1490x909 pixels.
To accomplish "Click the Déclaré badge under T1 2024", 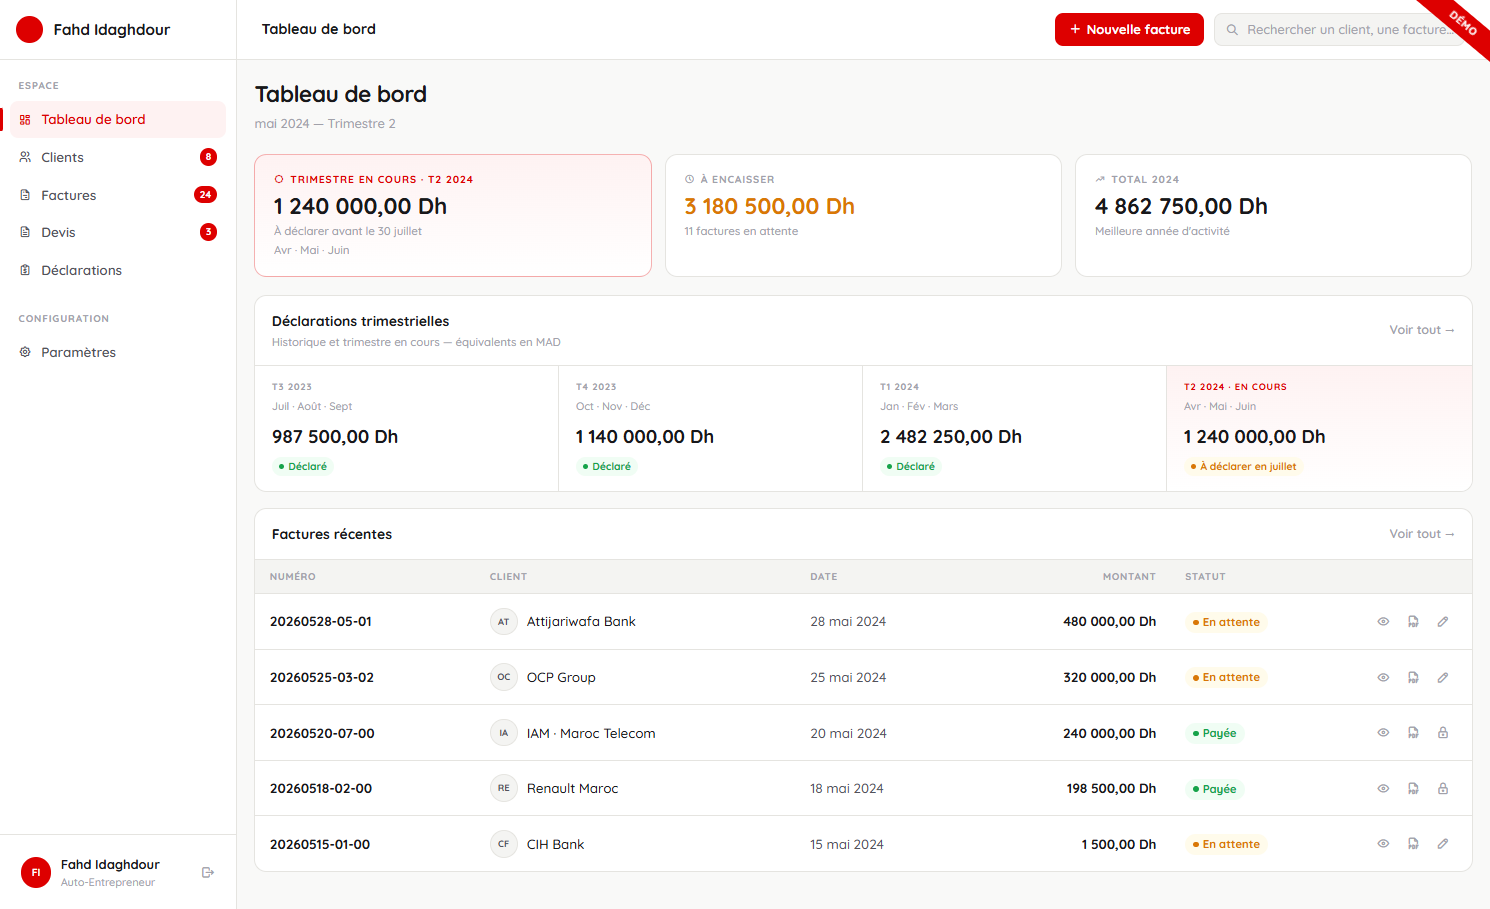I will [x=911, y=467].
